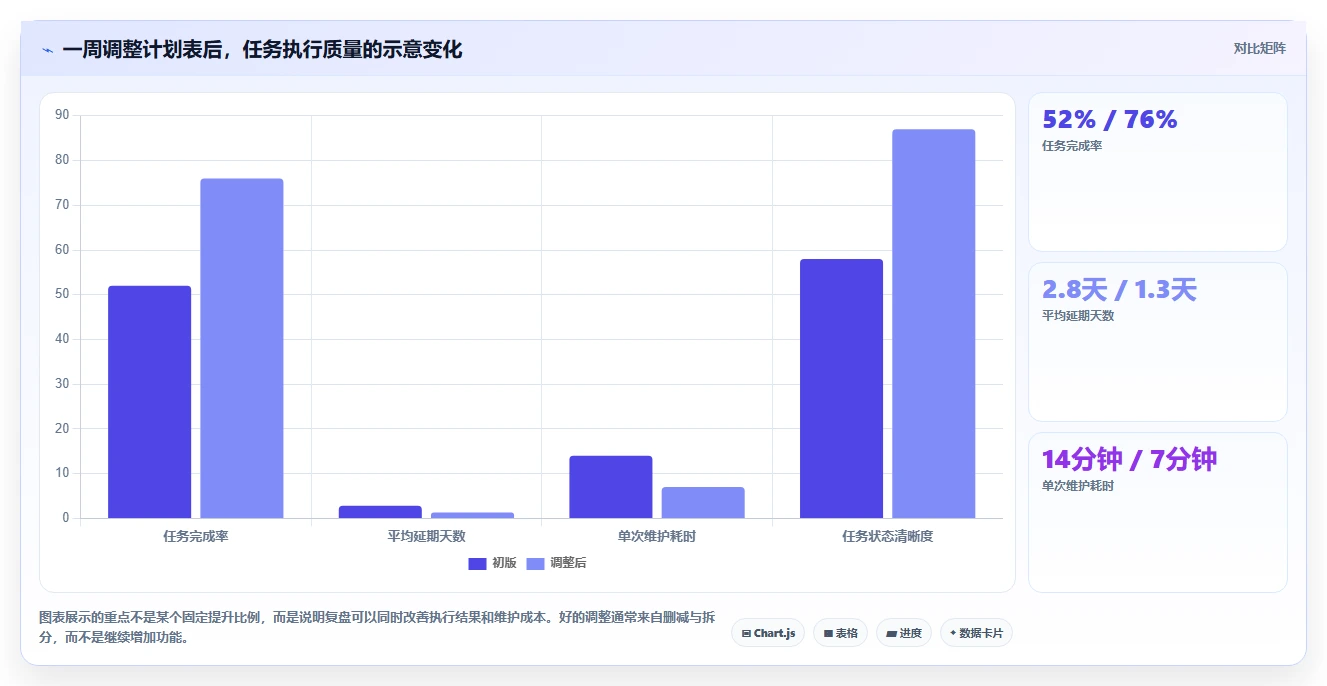Click the 初版 bar for 单次维护耗时
This screenshot has height=686, width=1327.
click(611, 487)
